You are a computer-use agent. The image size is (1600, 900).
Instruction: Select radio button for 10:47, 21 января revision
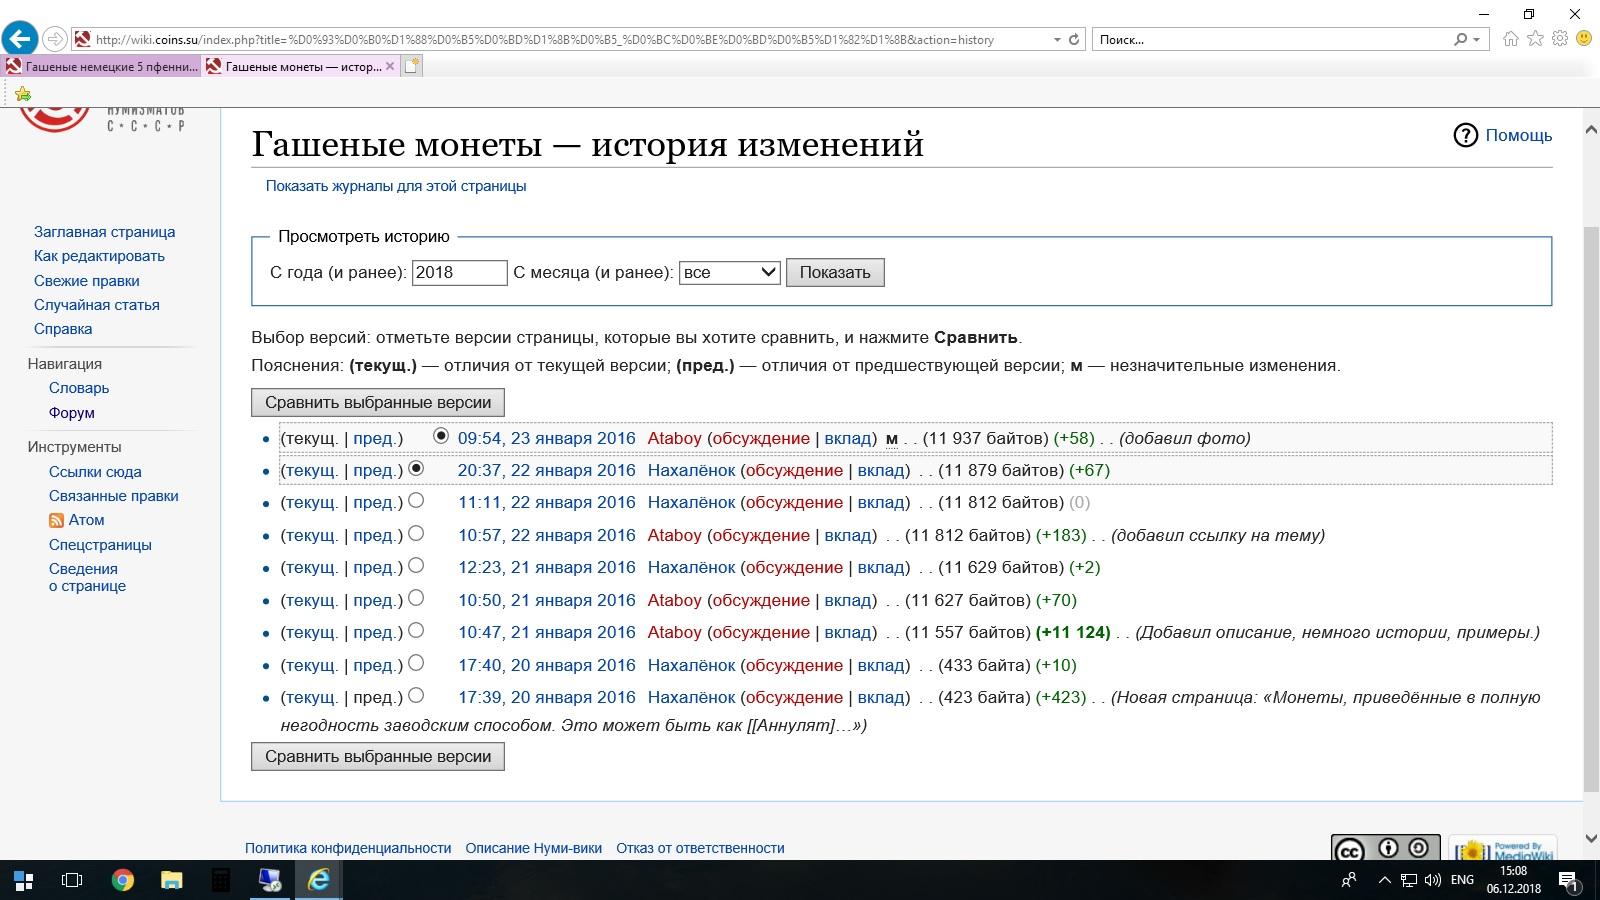416,630
